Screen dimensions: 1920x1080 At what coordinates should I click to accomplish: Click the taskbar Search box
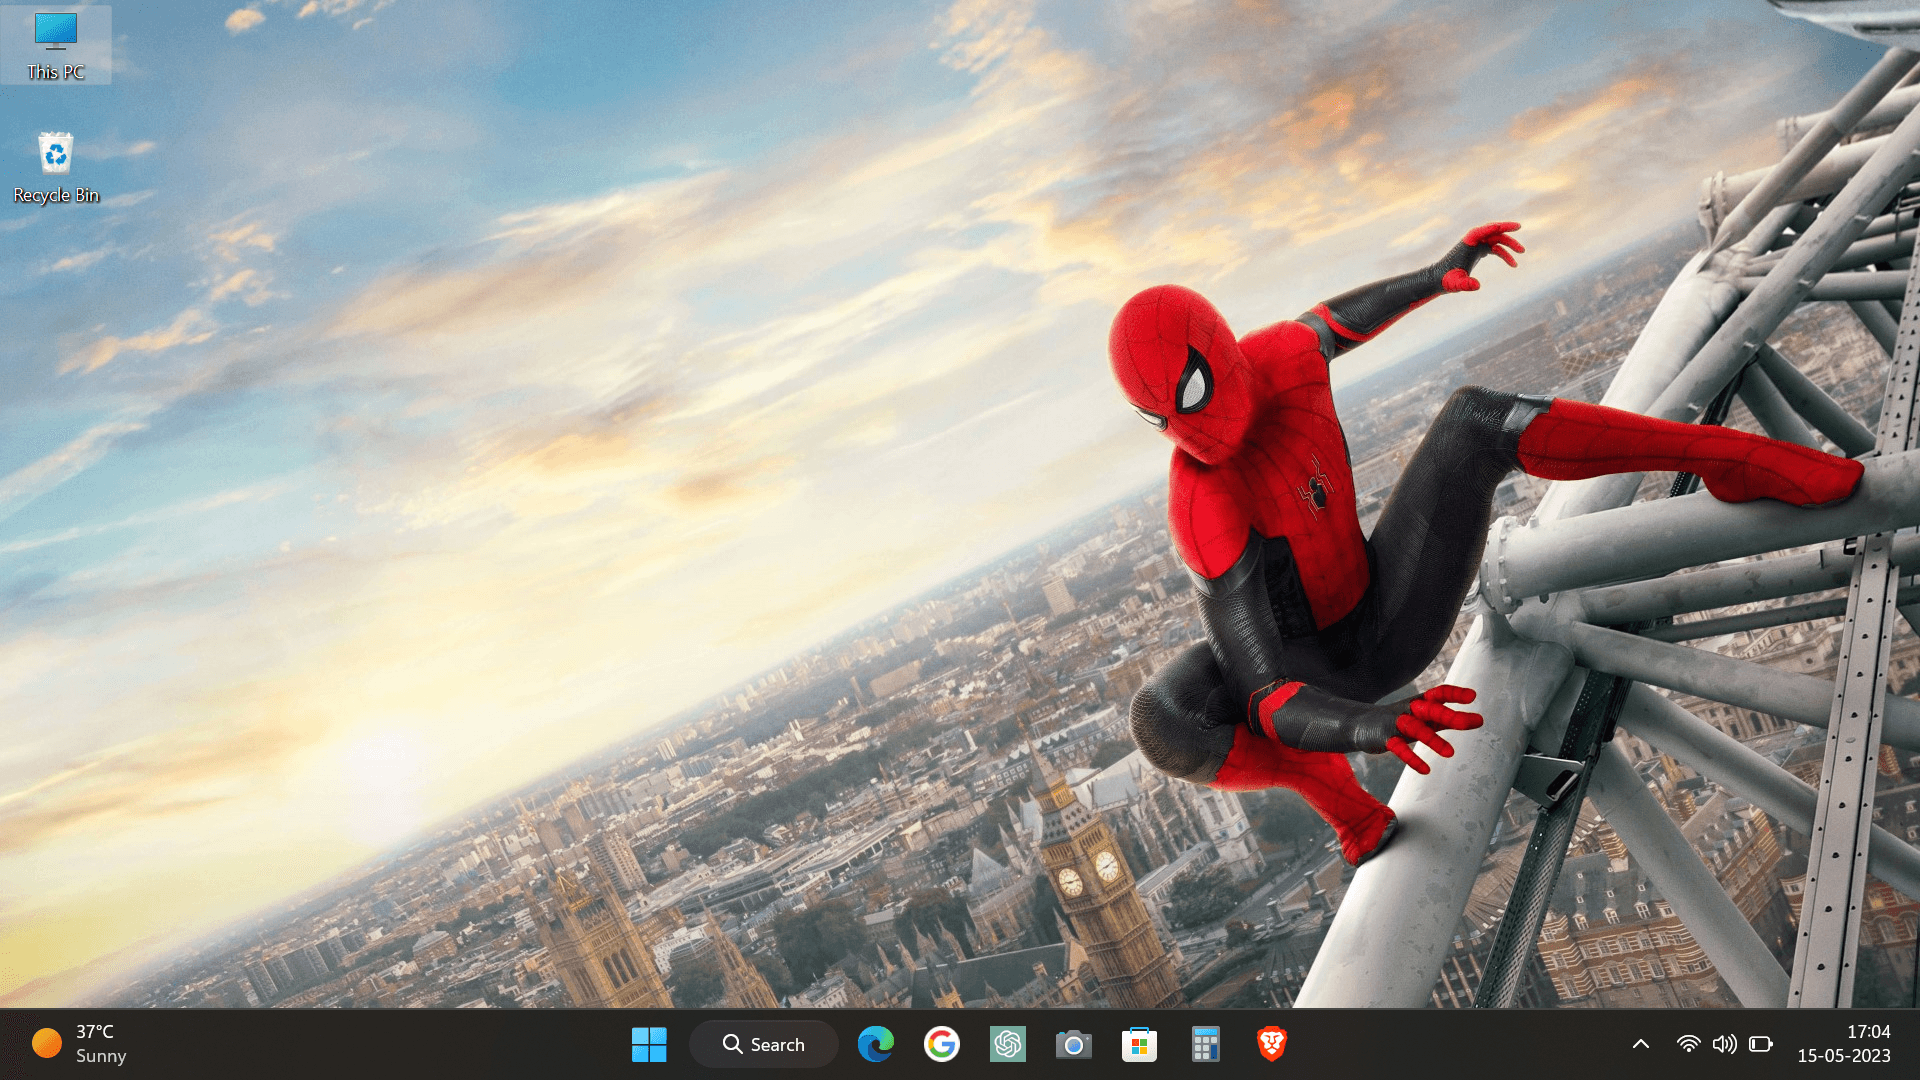(x=764, y=1044)
